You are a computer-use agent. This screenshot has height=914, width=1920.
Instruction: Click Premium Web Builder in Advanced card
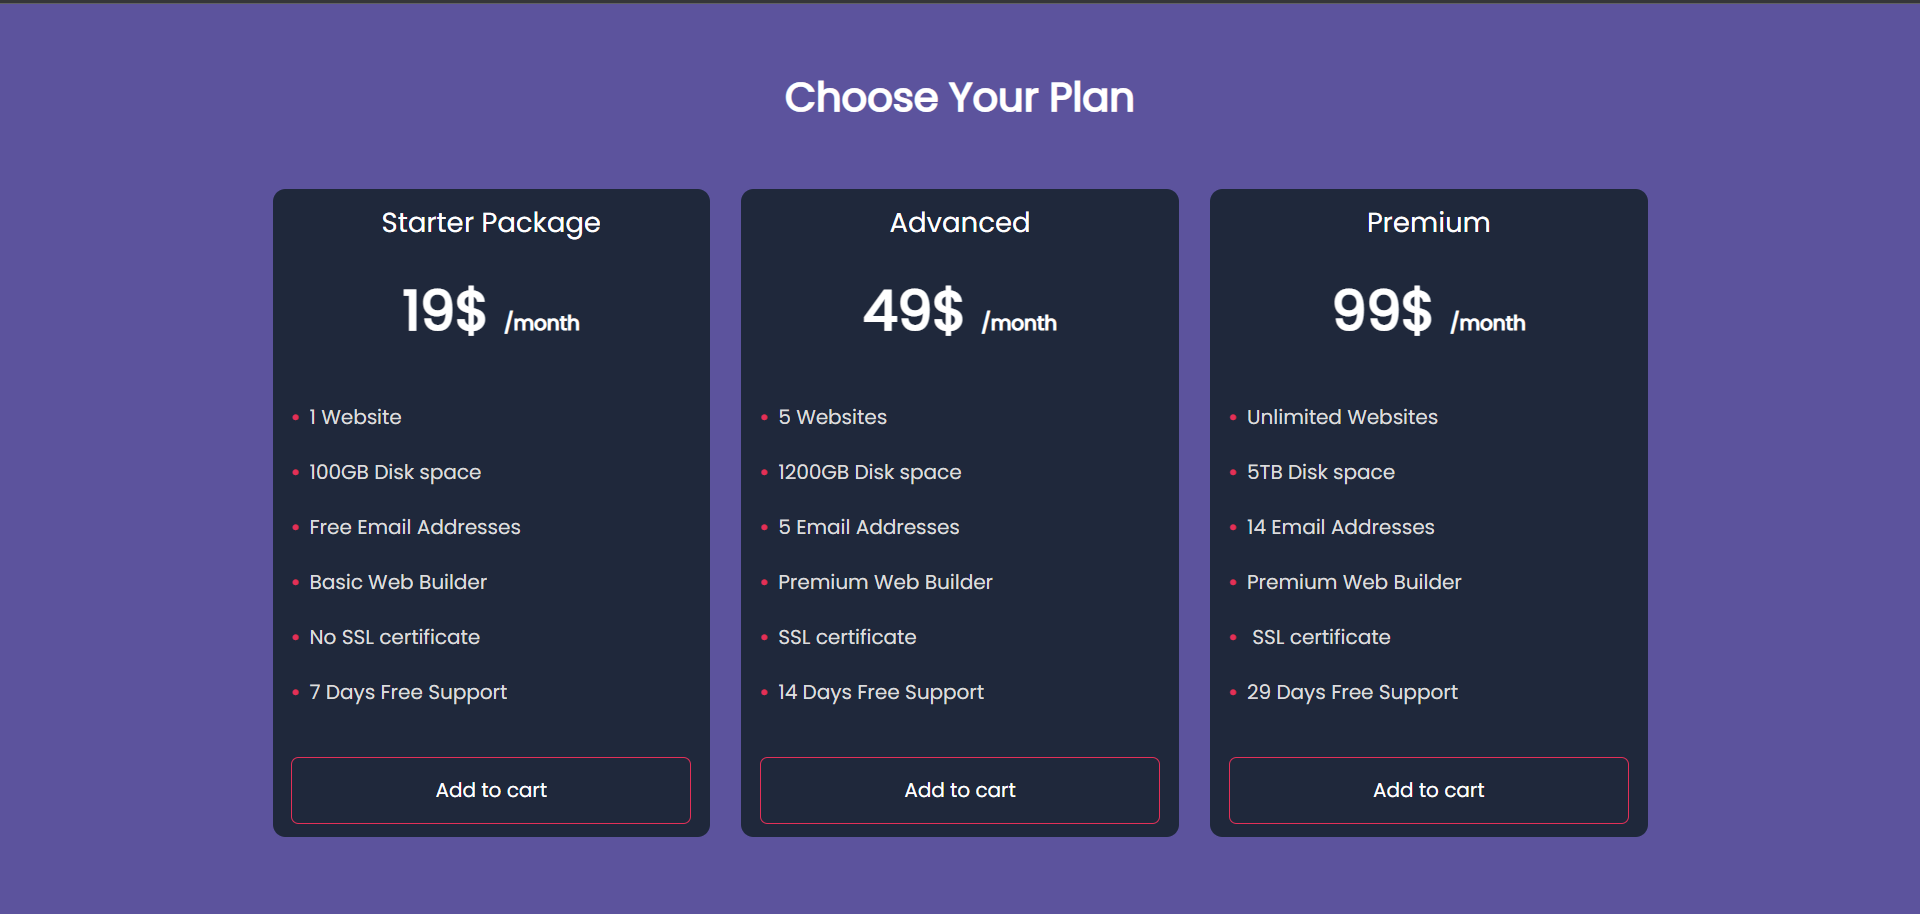tap(885, 582)
